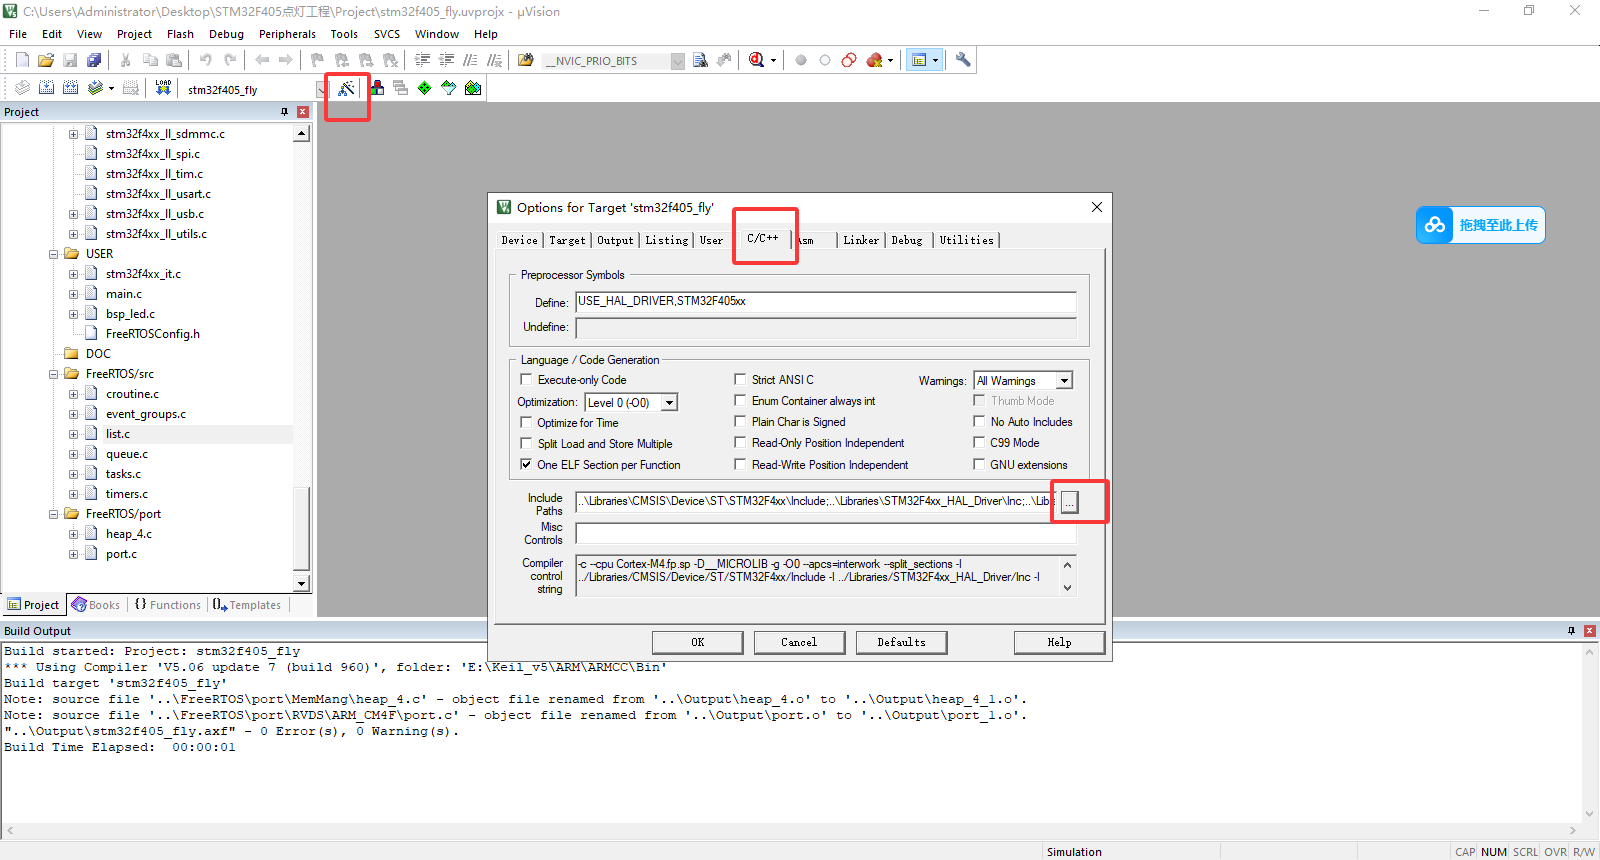This screenshot has height=860, width=1600.
Task: Click the OK button in options dialog
Action: coord(698,642)
